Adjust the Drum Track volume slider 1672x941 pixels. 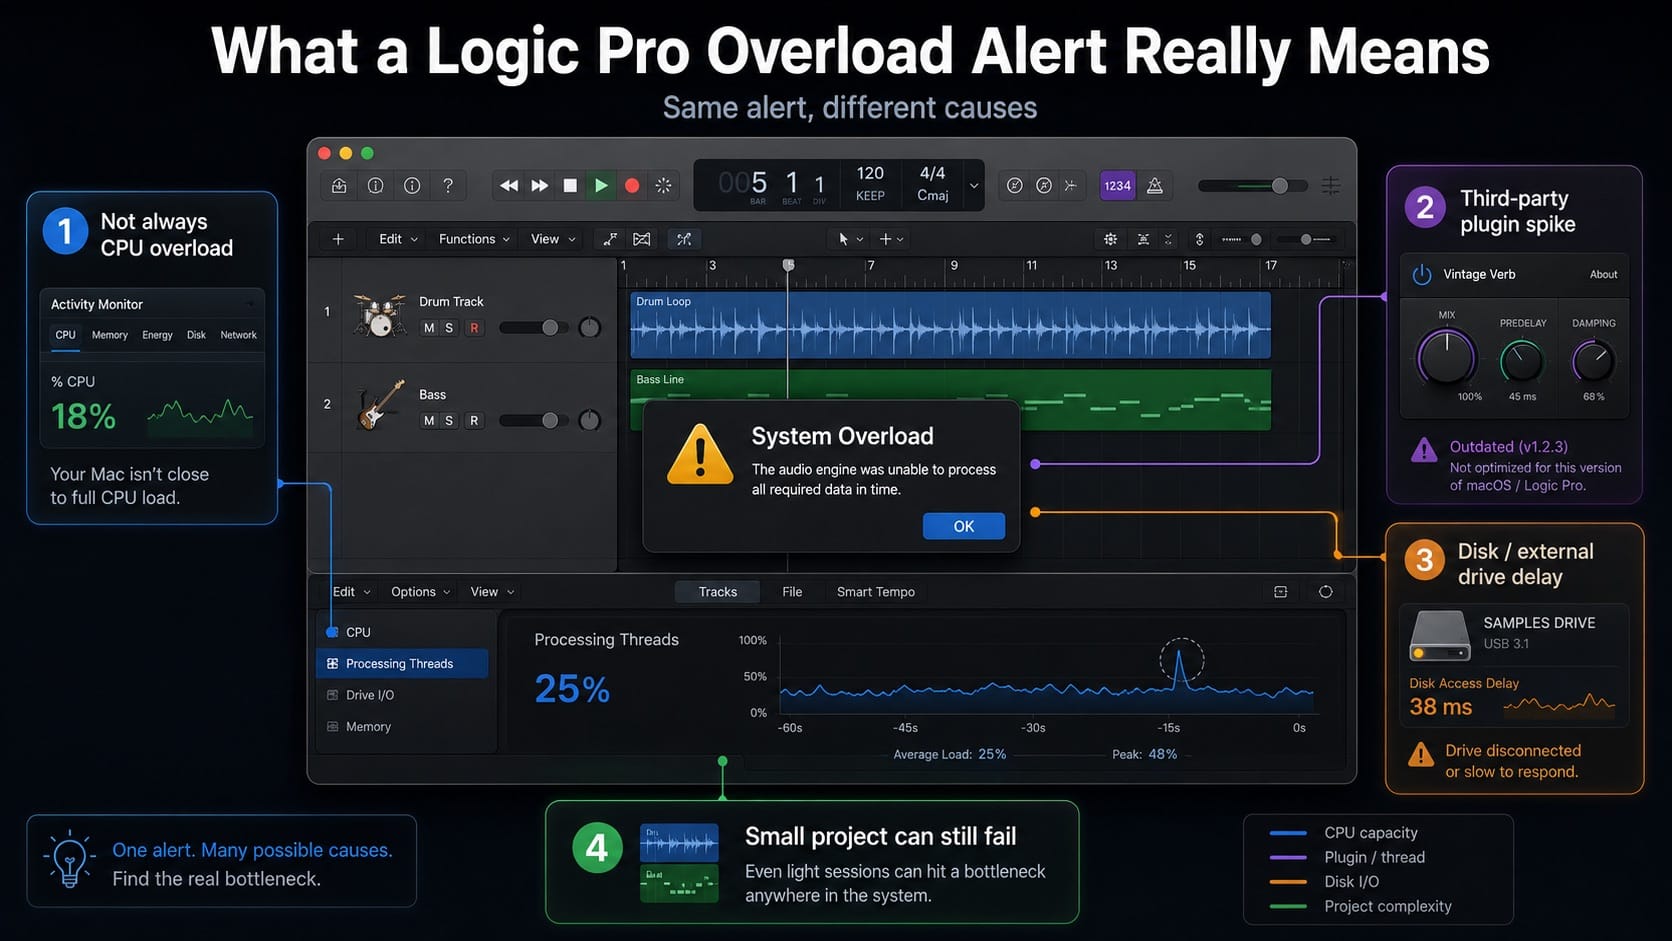pos(534,328)
